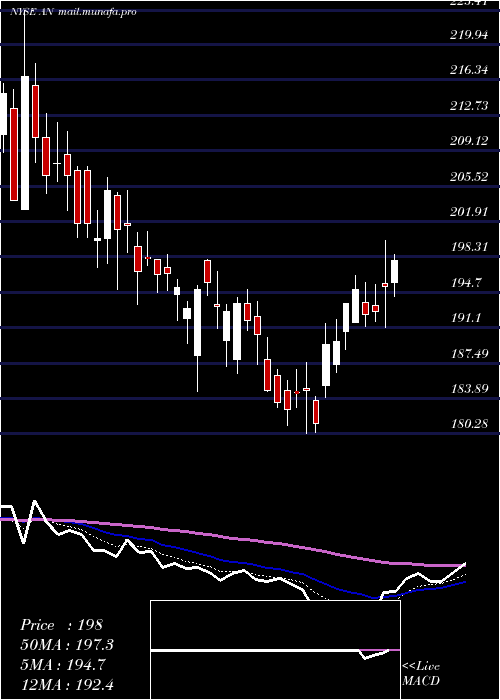
Task: Click the NYSE AN mail.munafa.pro title
Action: [x=73, y=12]
